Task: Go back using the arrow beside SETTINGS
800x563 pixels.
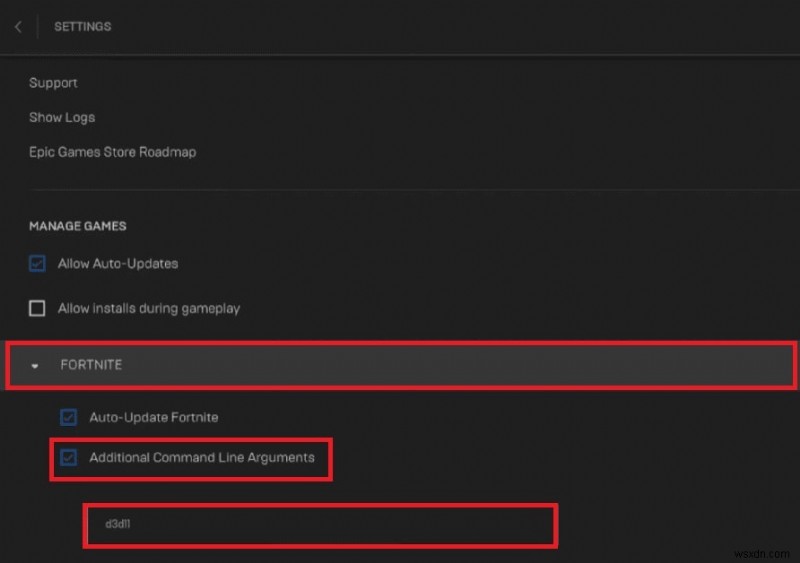Action: point(18,27)
